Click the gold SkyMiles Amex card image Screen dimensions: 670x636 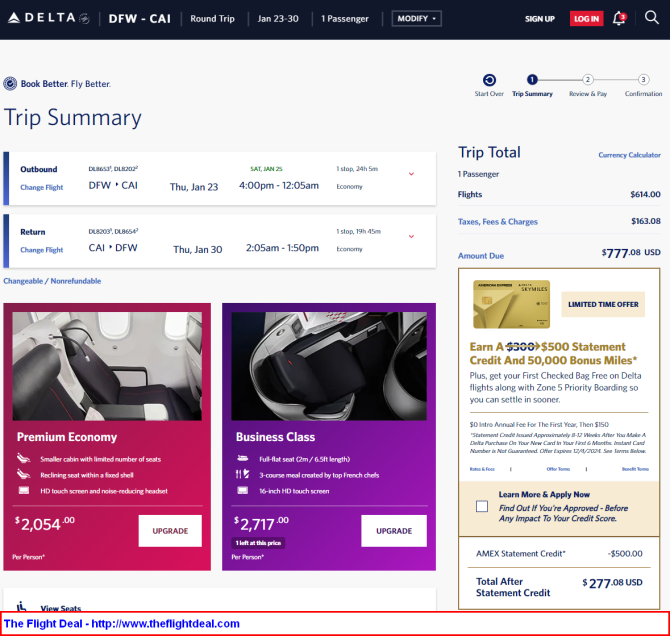pyautogui.click(x=511, y=304)
